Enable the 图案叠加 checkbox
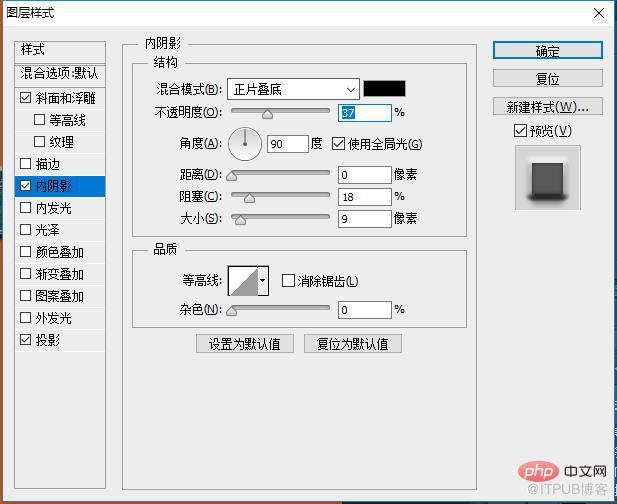This screenshot has width=617, height=504. click(26, 295)
